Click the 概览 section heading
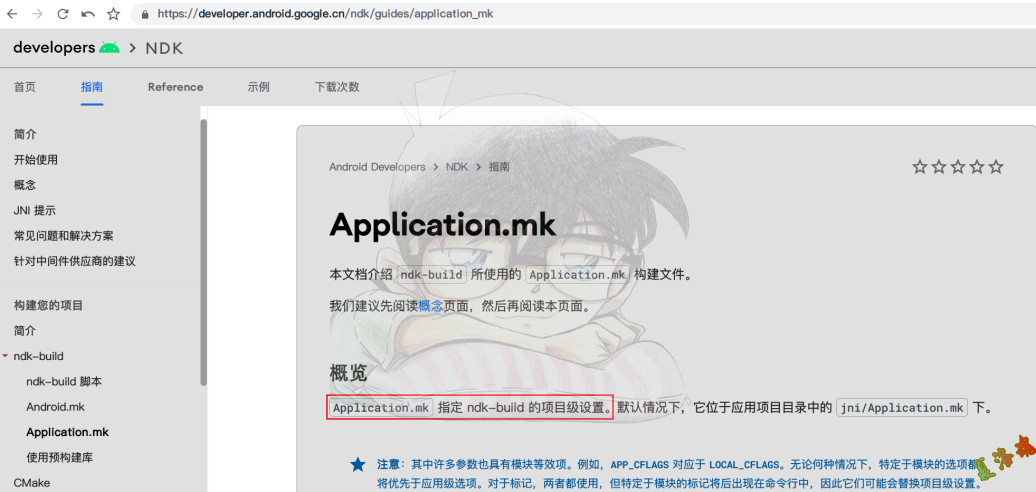This screenshot has width=1036, height=492. point(348,374)
